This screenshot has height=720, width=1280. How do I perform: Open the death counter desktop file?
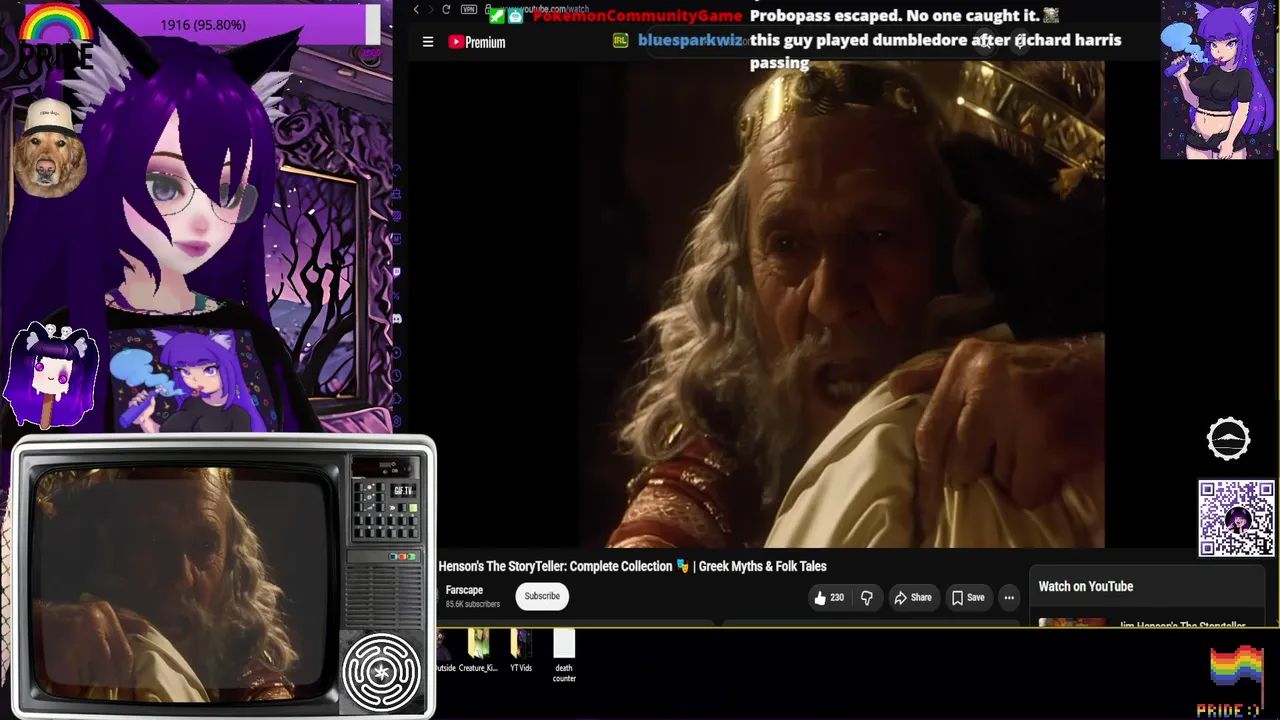click(564, 656)
